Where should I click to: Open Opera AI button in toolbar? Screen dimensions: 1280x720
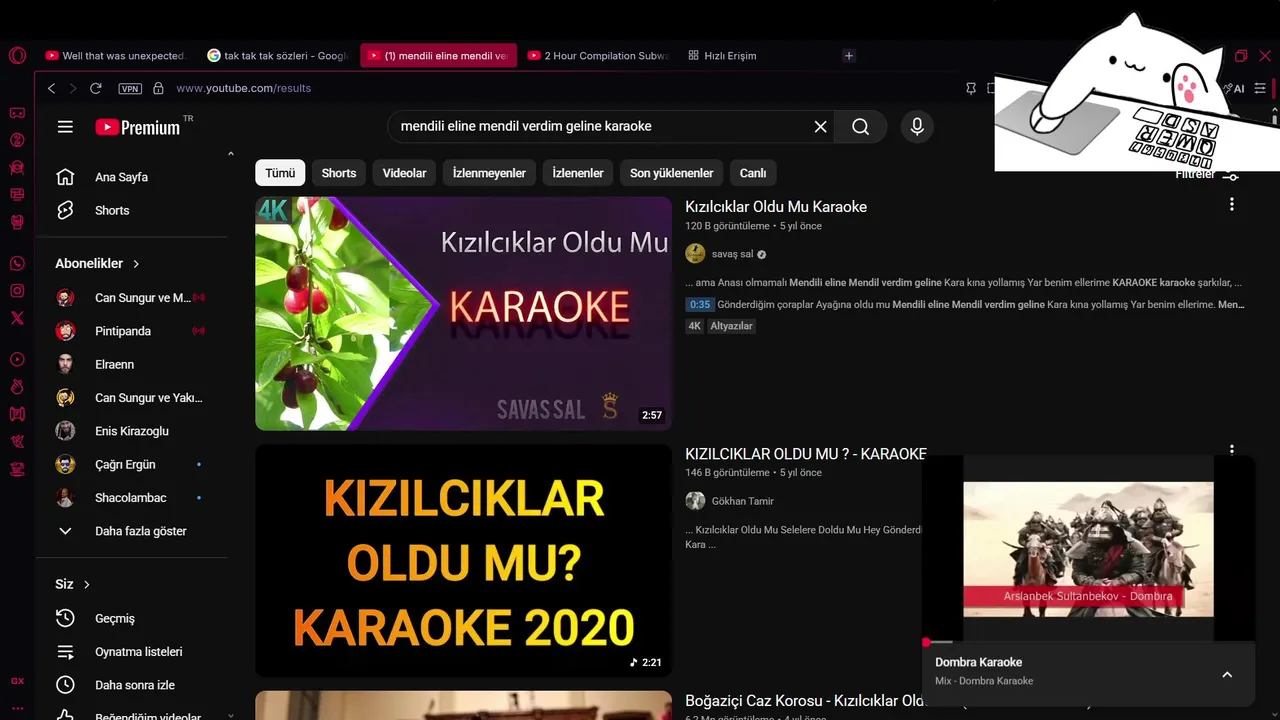point(1235,88)
